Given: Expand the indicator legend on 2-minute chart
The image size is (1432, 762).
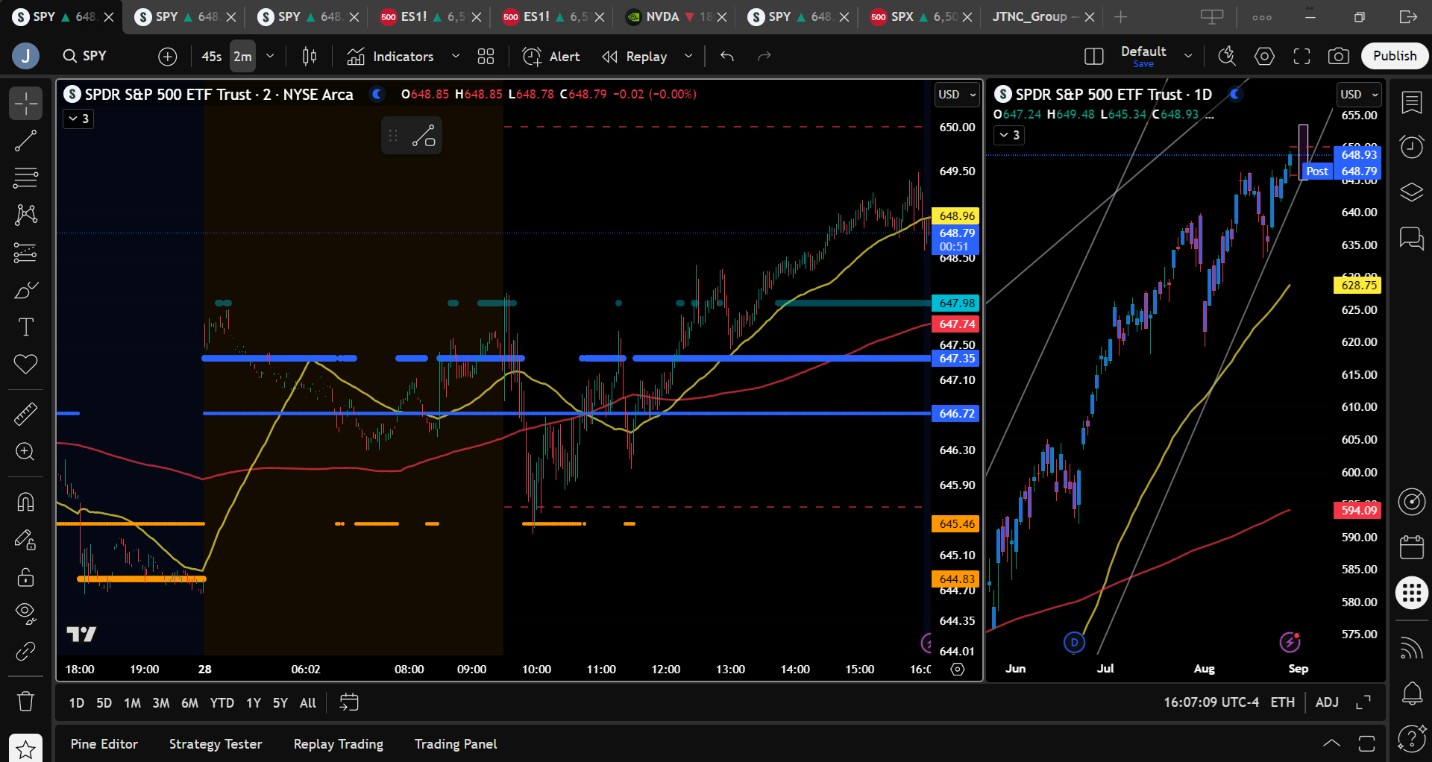Looking at the screenshot, I should (x=77, y=119).
